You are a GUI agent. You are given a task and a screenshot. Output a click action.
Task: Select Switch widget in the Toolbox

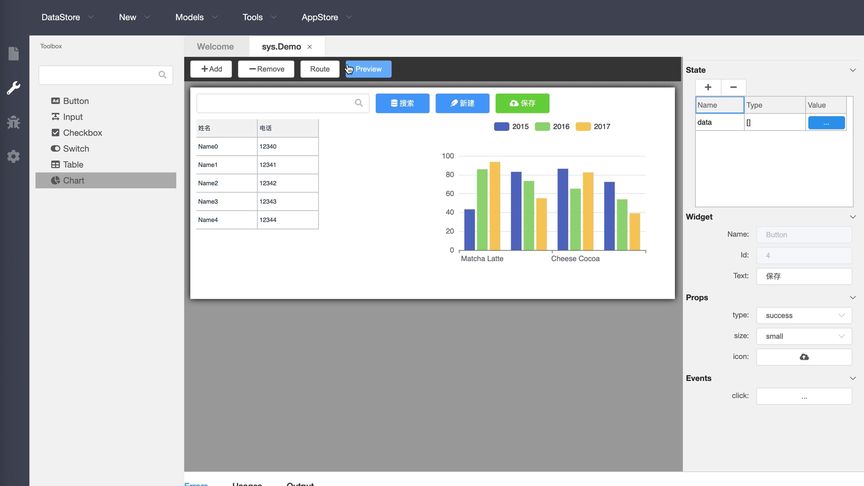(70, 149)
